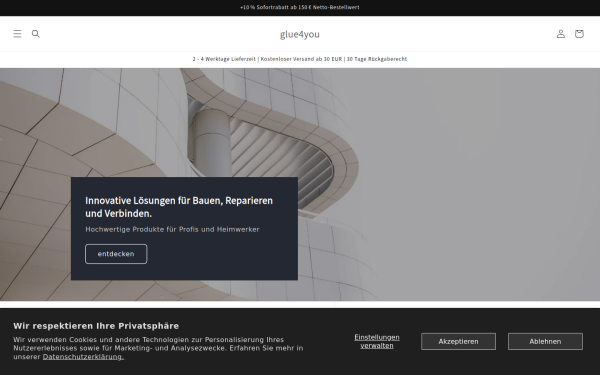Decline cookies with 'Ablehnen'
The width and height of the screenshot is (600, 375).
click(545, 341)
